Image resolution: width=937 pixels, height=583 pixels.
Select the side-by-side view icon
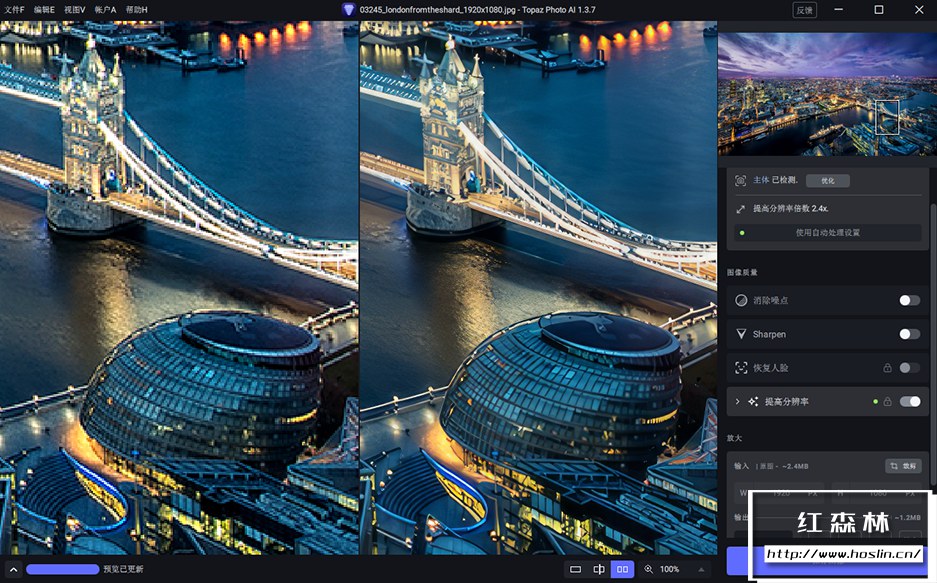[622, 569]
